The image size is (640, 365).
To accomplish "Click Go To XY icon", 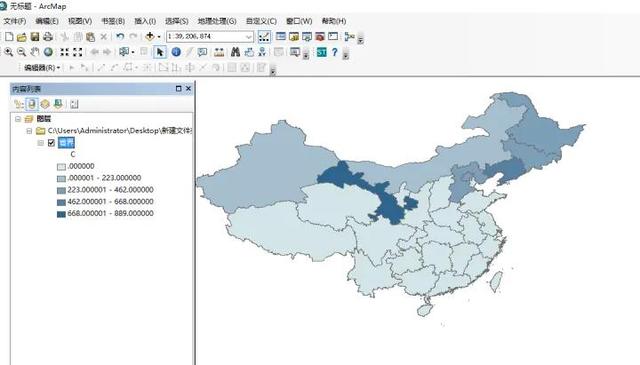I will coord(262,52).
